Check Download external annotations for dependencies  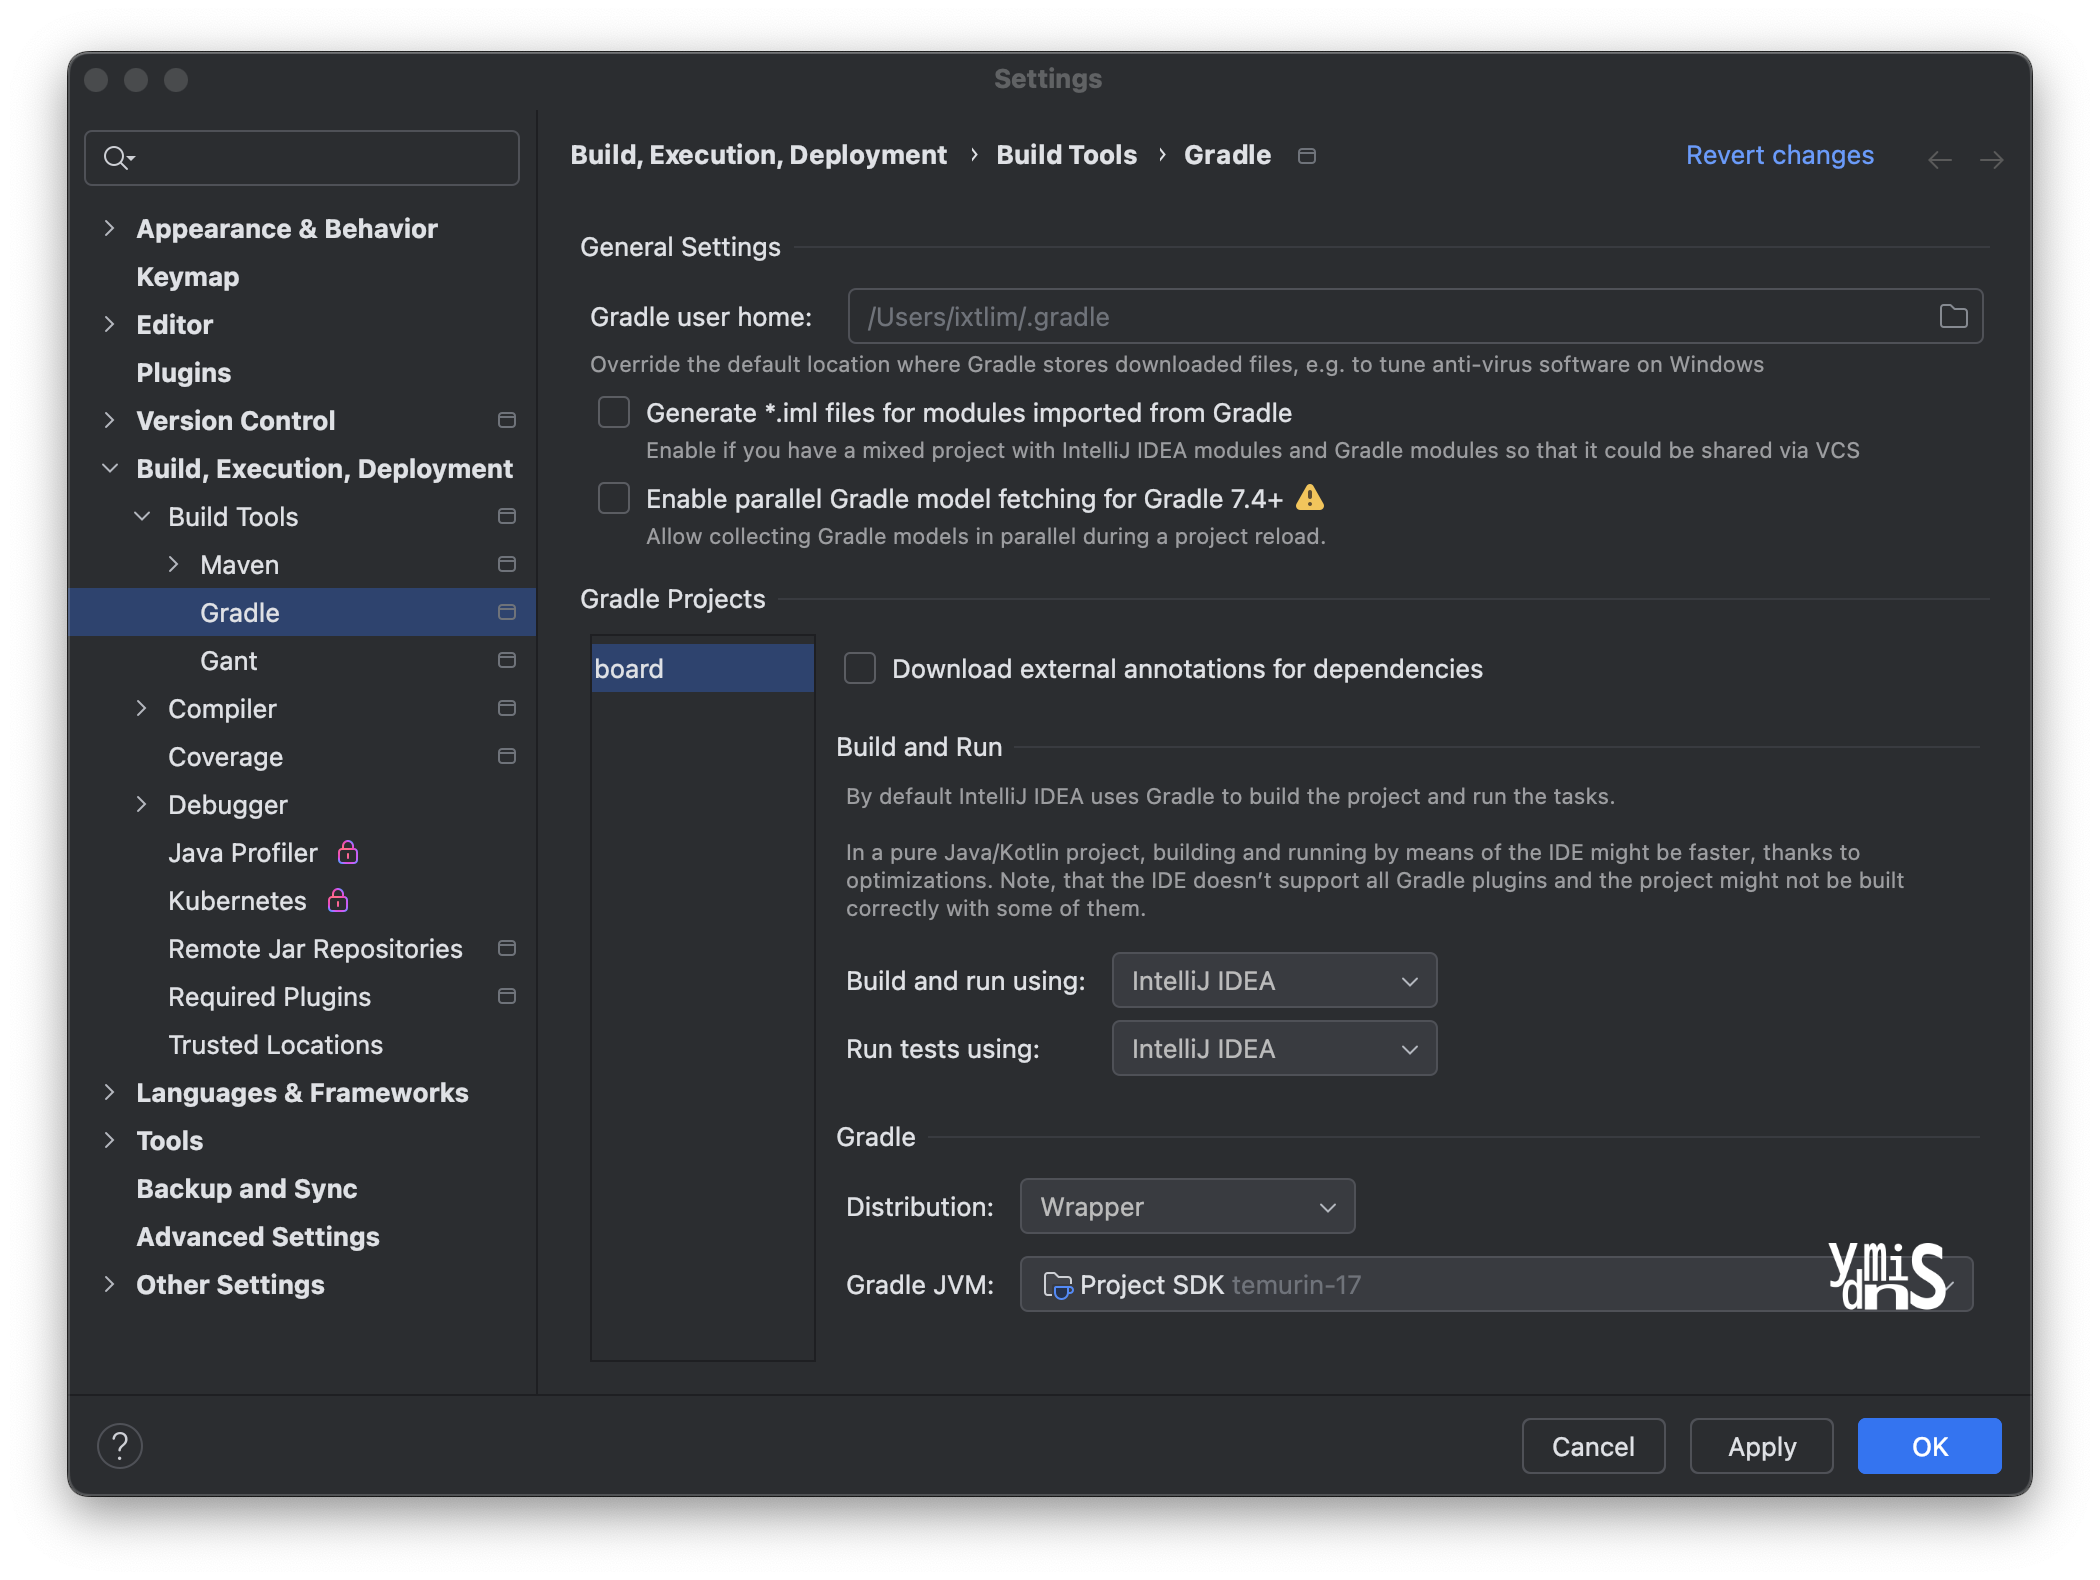[859, 668]
